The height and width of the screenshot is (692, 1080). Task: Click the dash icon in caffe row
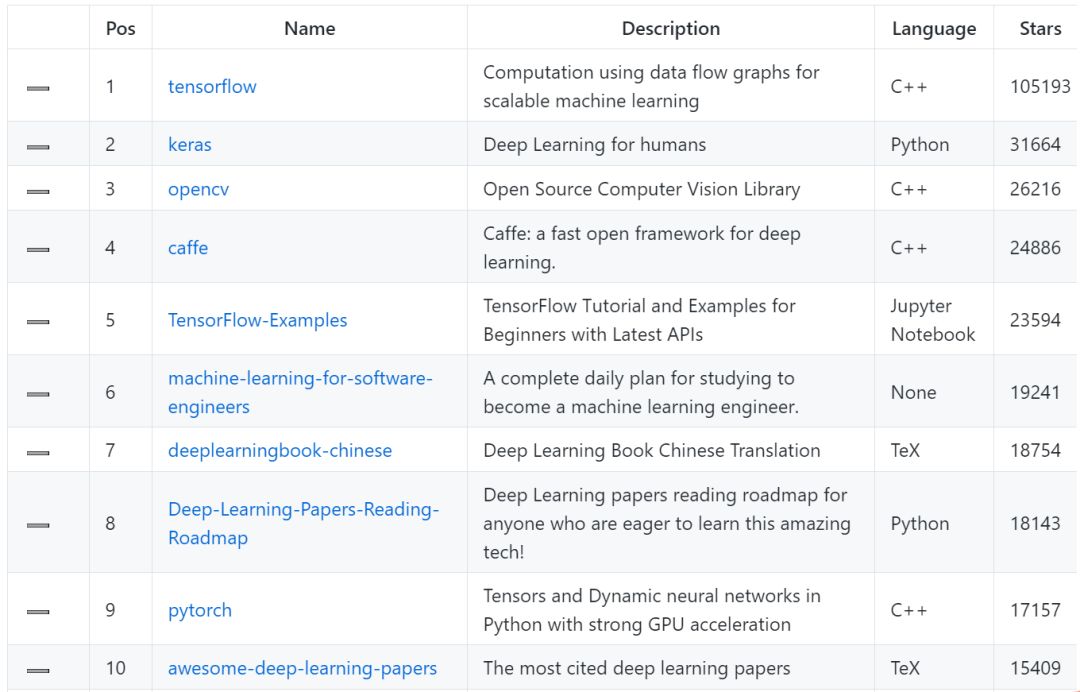(x=38, y=250)
